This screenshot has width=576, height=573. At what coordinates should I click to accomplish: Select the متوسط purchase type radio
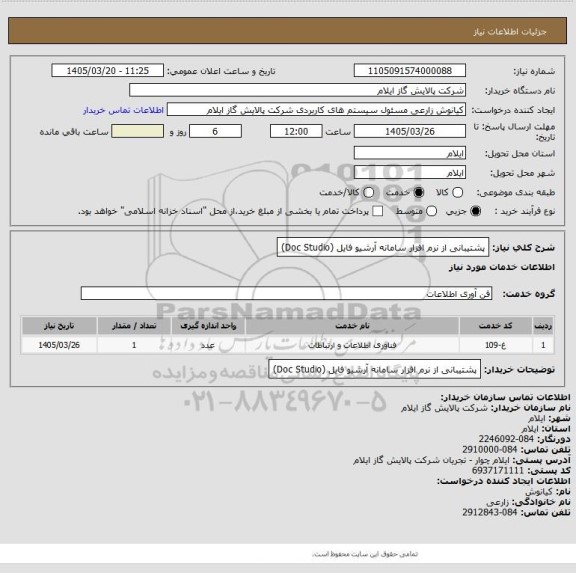click(x=431, y=211)
